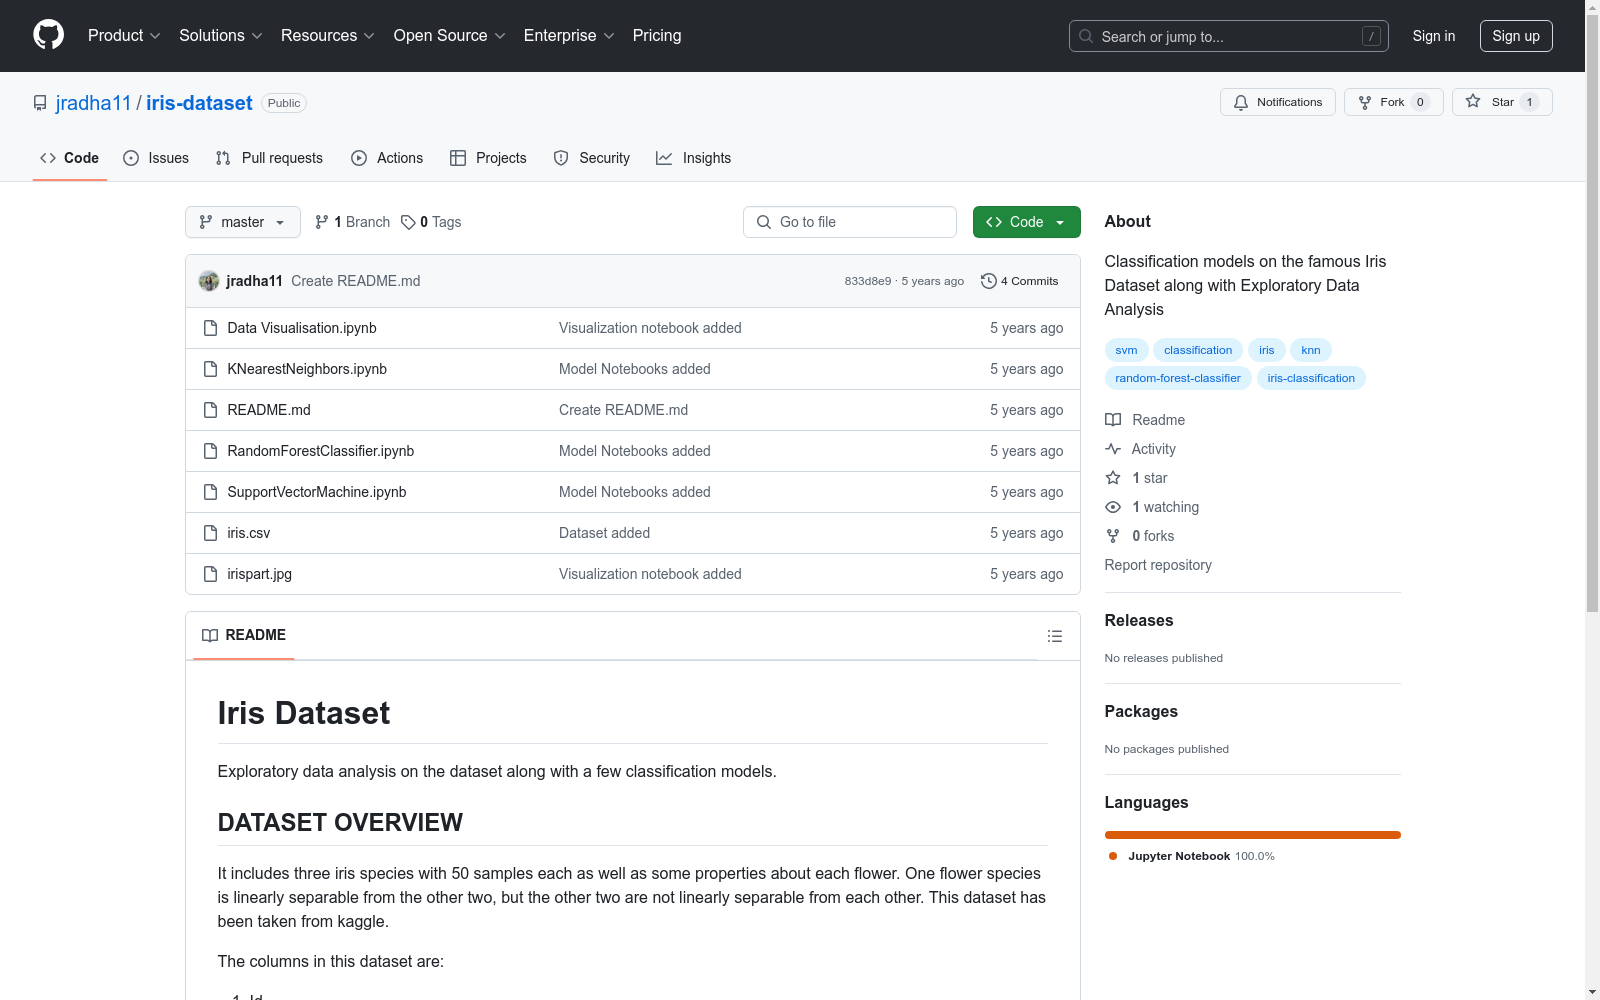Image resolution: width=1600 pixels, height=1000 pixels.
Task: Open the Projects tab
Action: point(488,158)
